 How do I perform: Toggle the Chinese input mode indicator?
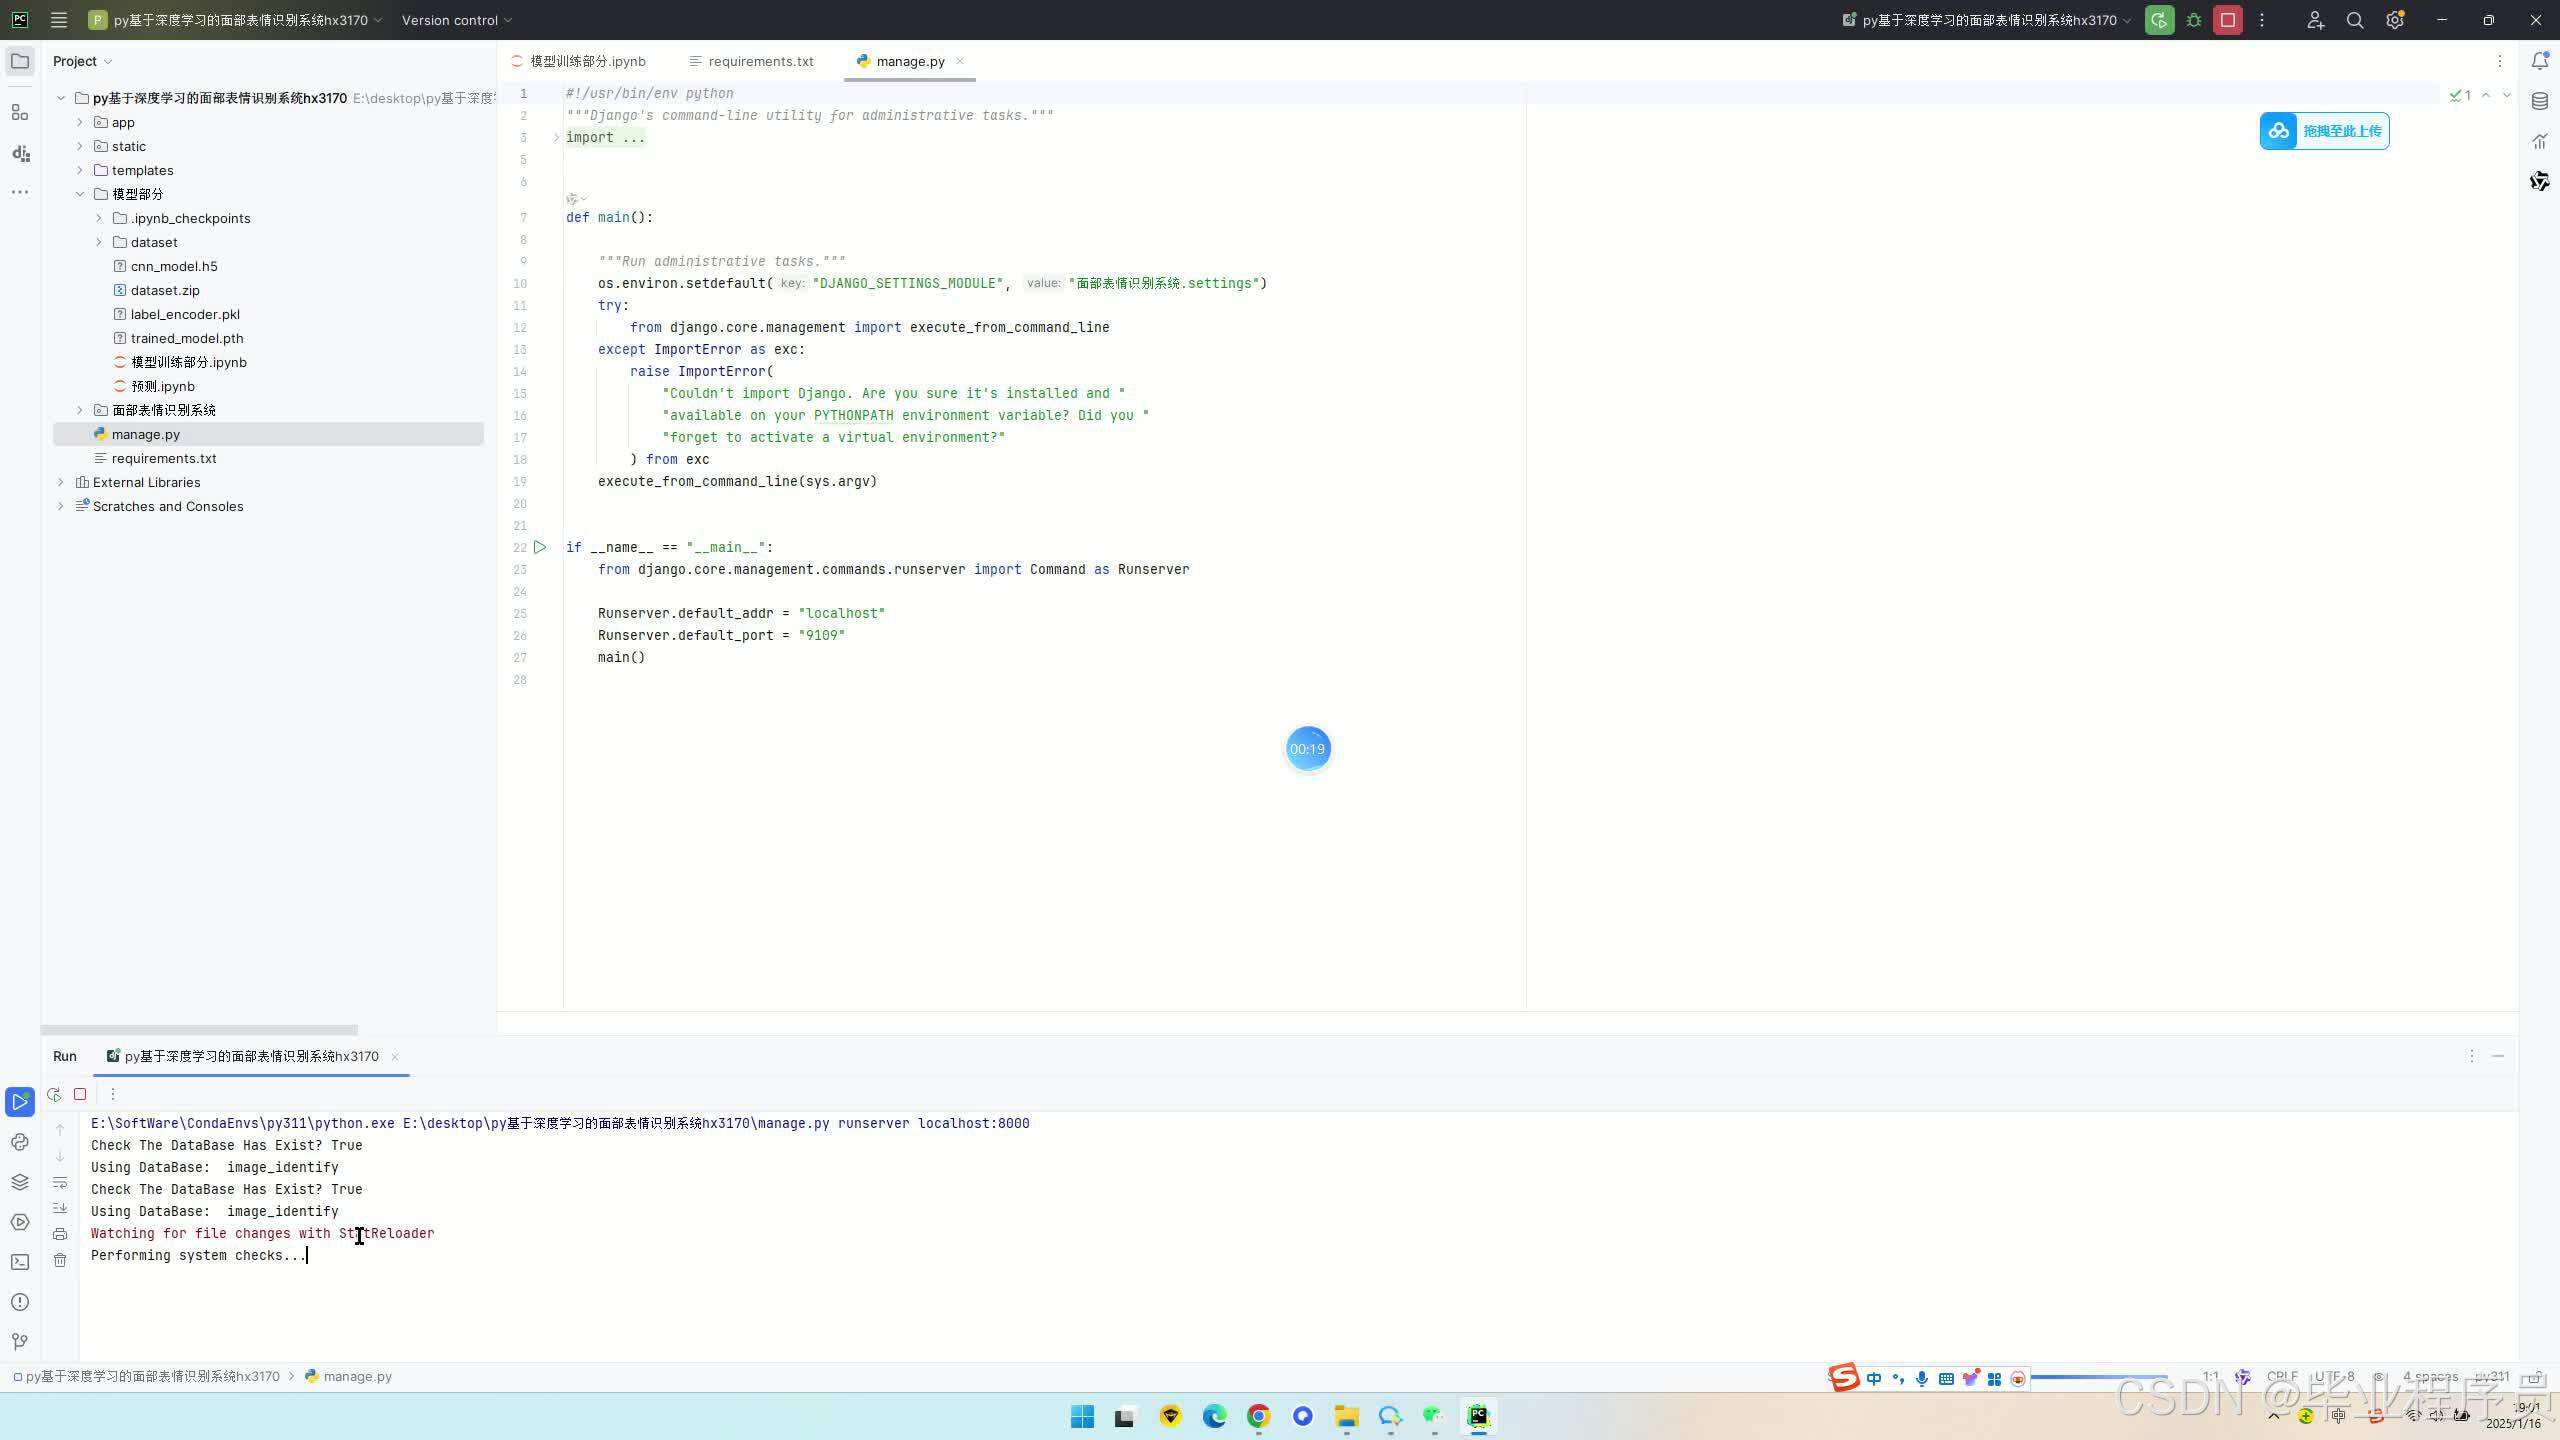tap(1874, 1379)
